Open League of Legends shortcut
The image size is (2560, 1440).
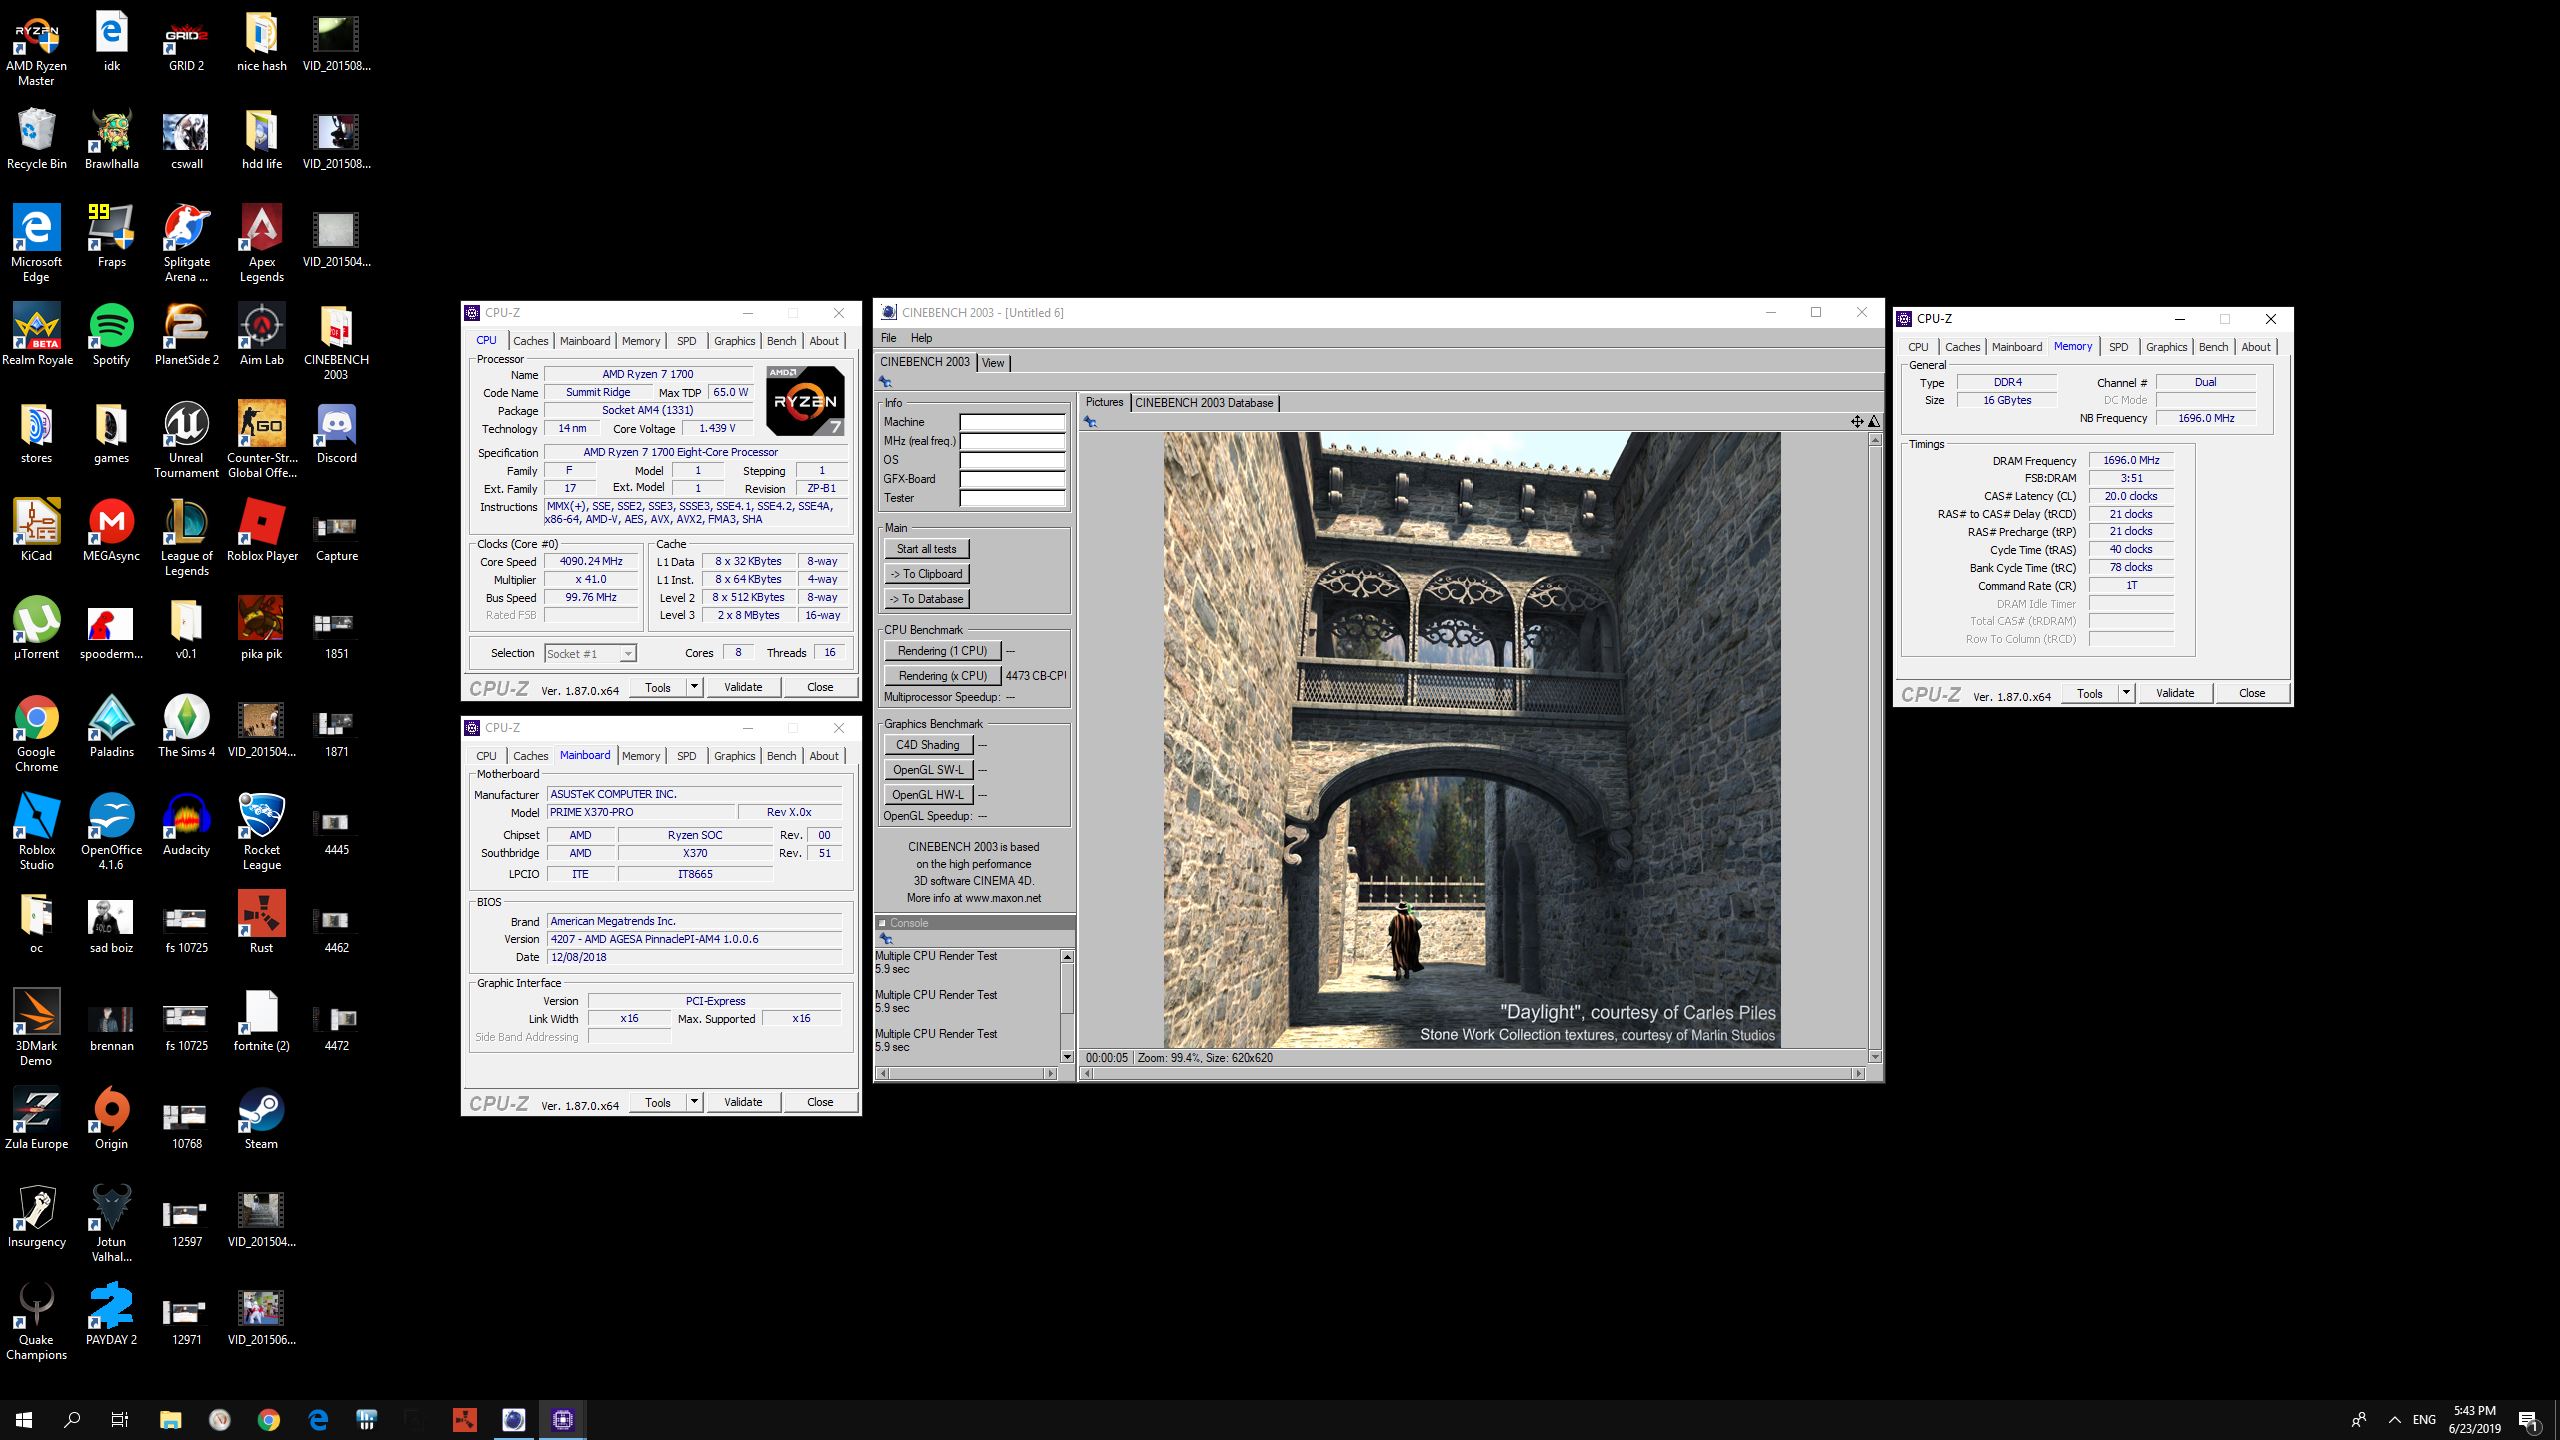pos(186,539)
